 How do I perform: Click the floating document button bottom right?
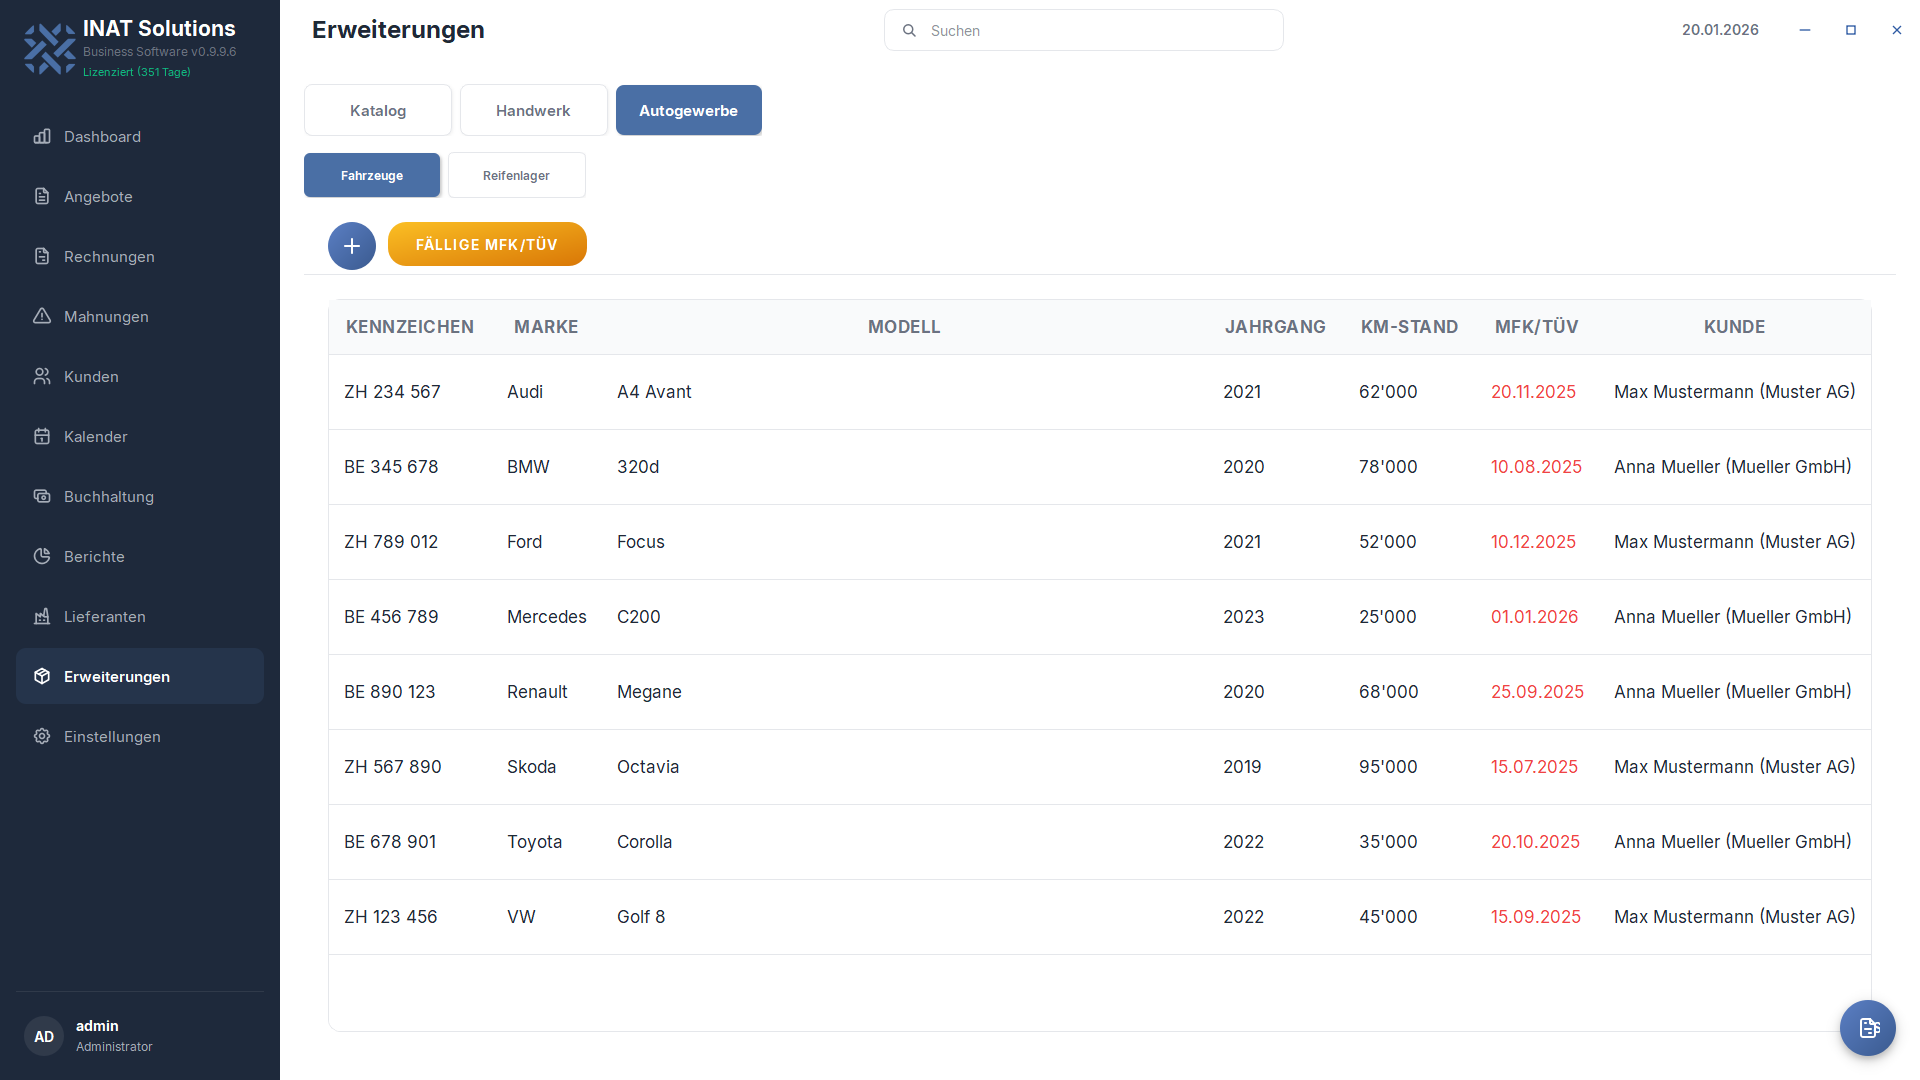(1867, 1027)
